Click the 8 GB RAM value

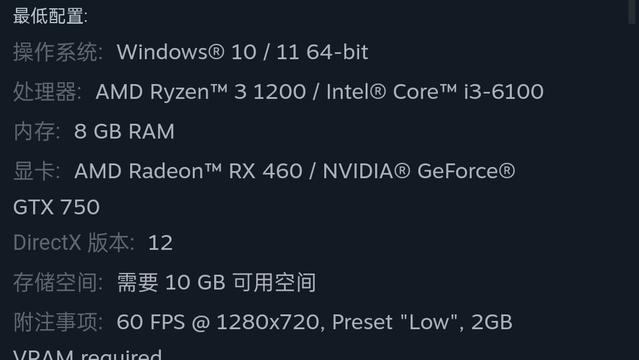point(124,131)
